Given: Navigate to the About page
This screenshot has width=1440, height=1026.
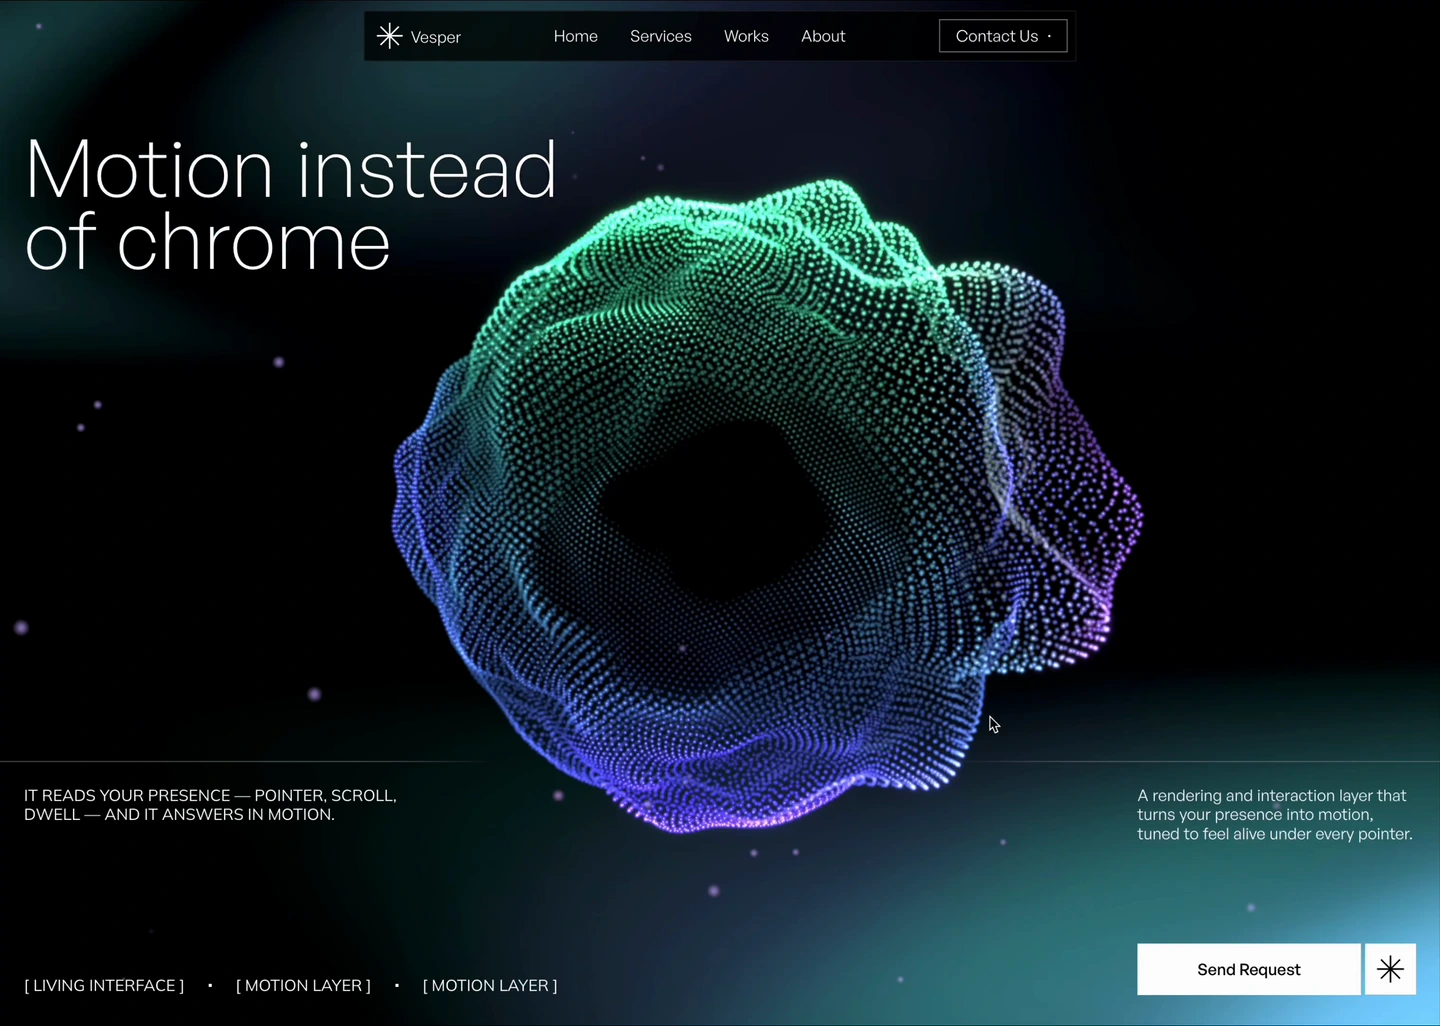Looking at the screenshot, I should pyautogui.click(x=823, y=36).
